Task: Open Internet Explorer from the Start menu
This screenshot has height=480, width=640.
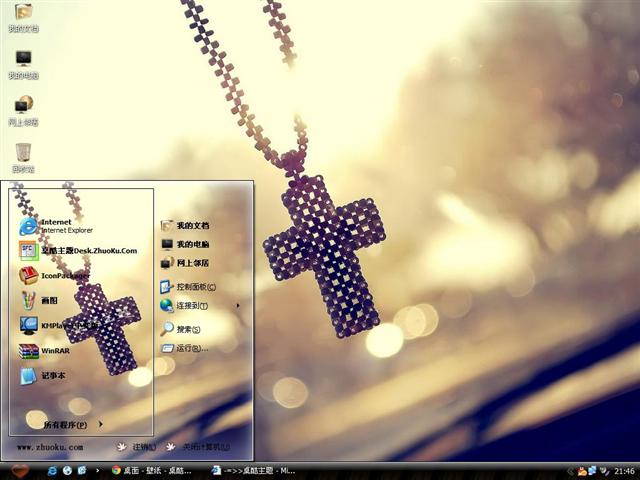Action: point(60,225)
